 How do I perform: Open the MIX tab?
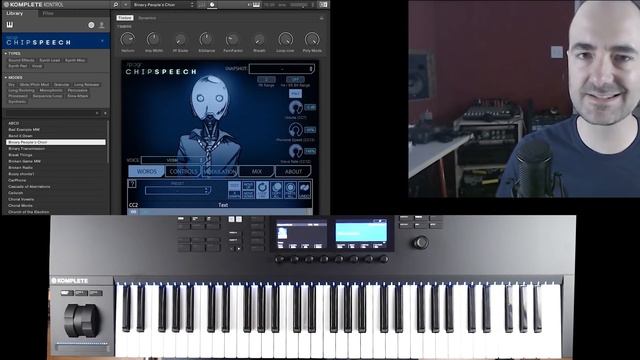point(257,171)
